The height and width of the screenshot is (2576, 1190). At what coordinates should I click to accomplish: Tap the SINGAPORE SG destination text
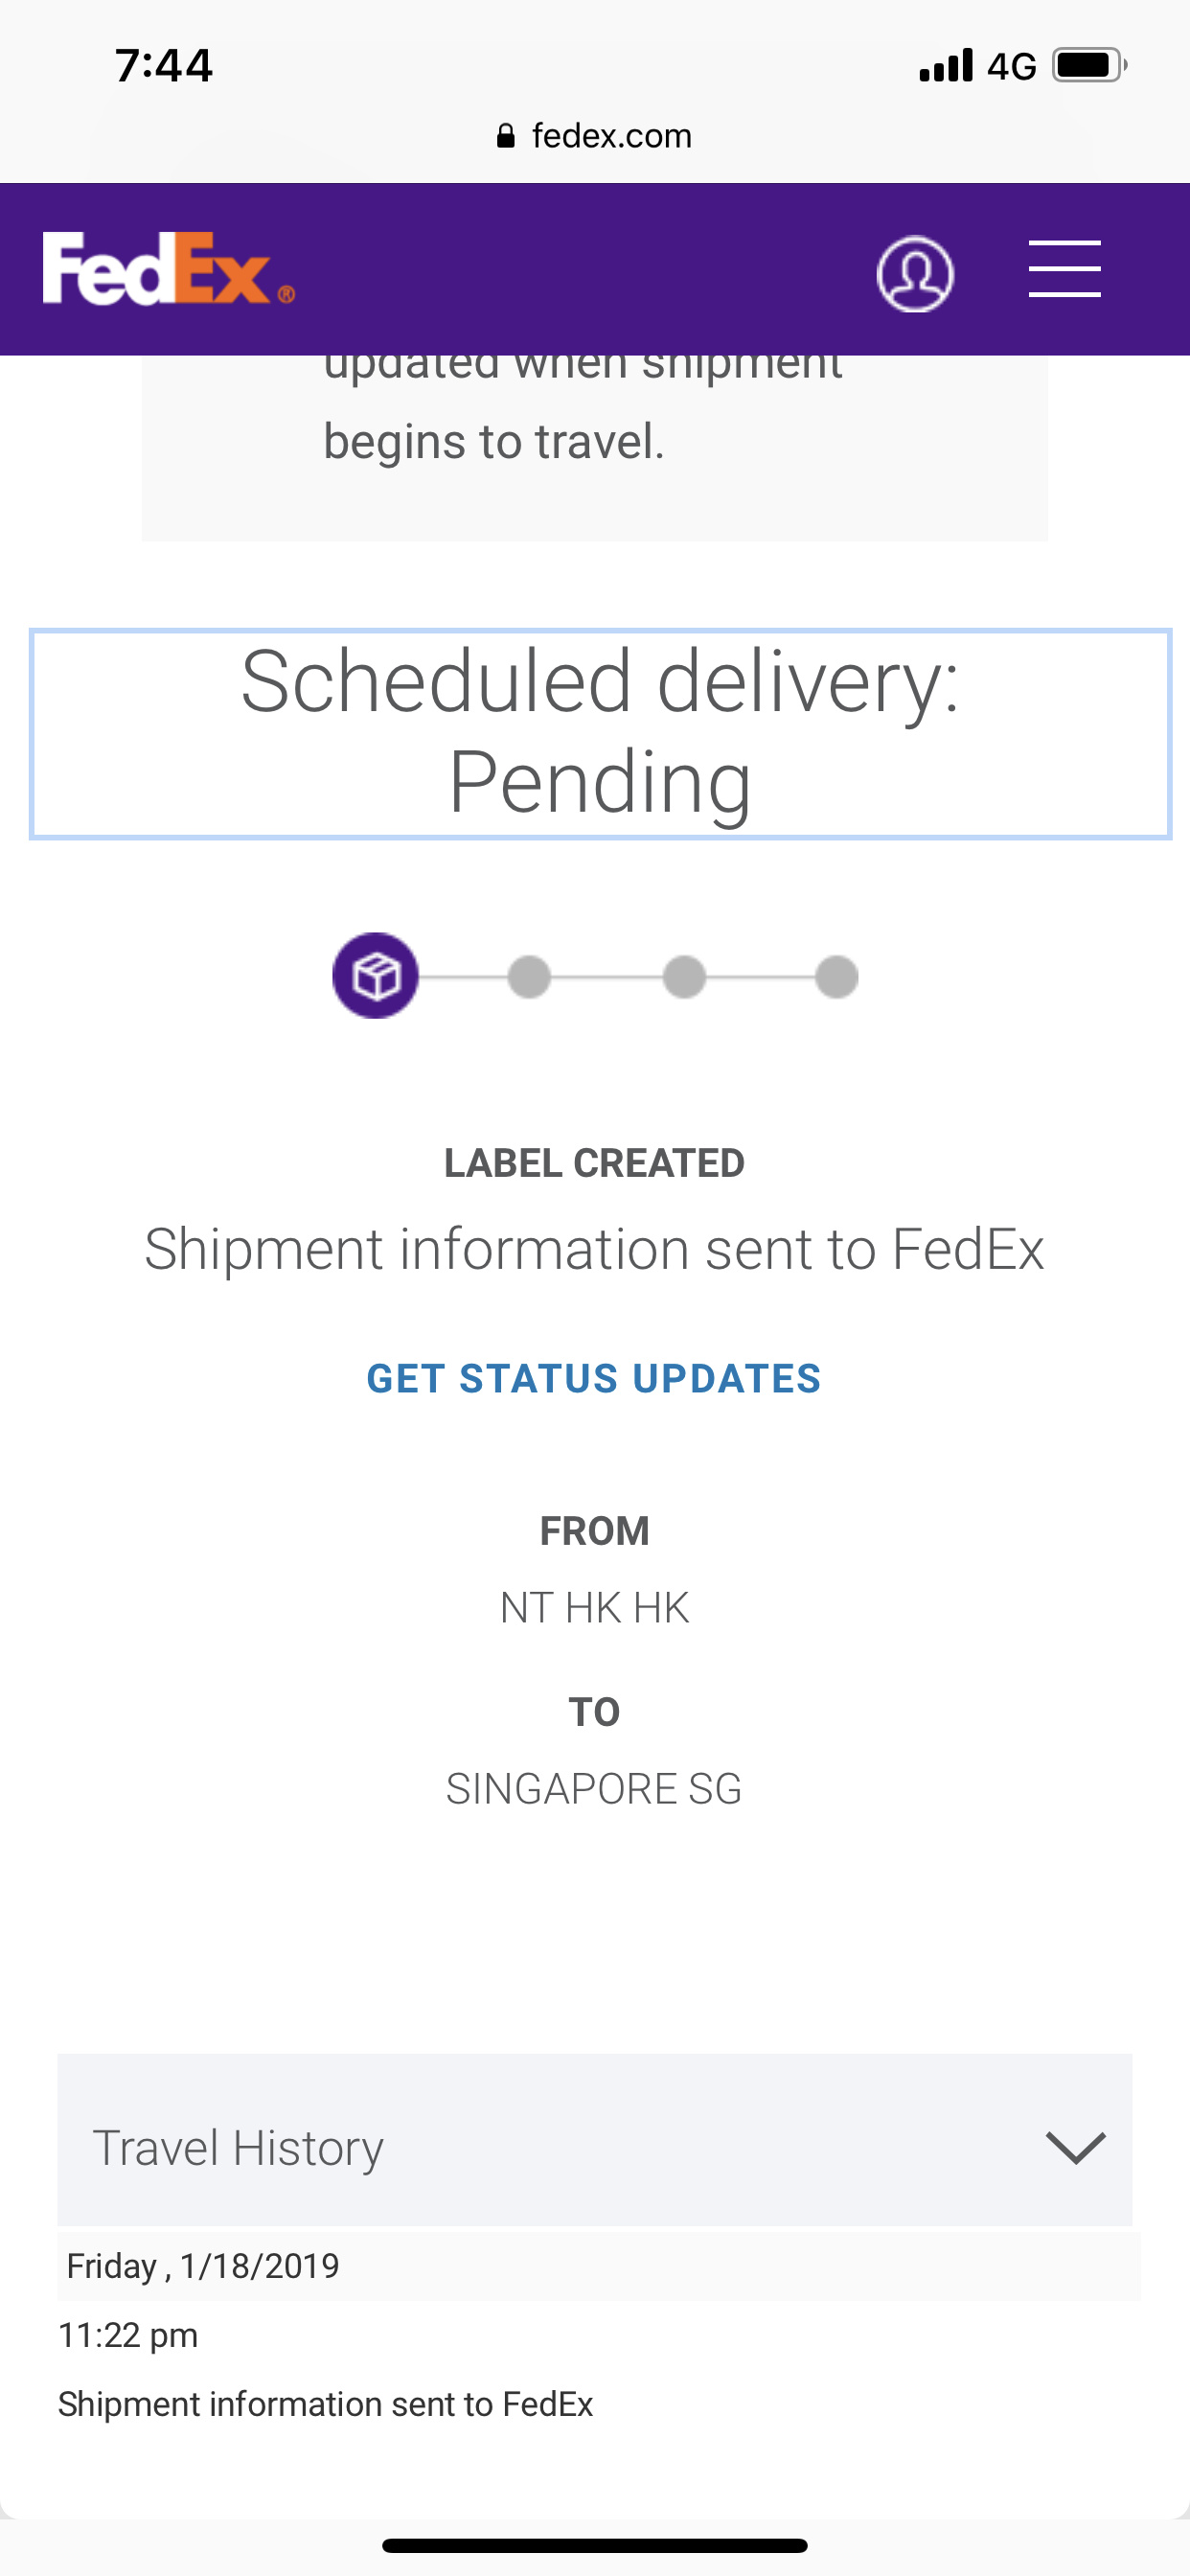click(594, 1789)
